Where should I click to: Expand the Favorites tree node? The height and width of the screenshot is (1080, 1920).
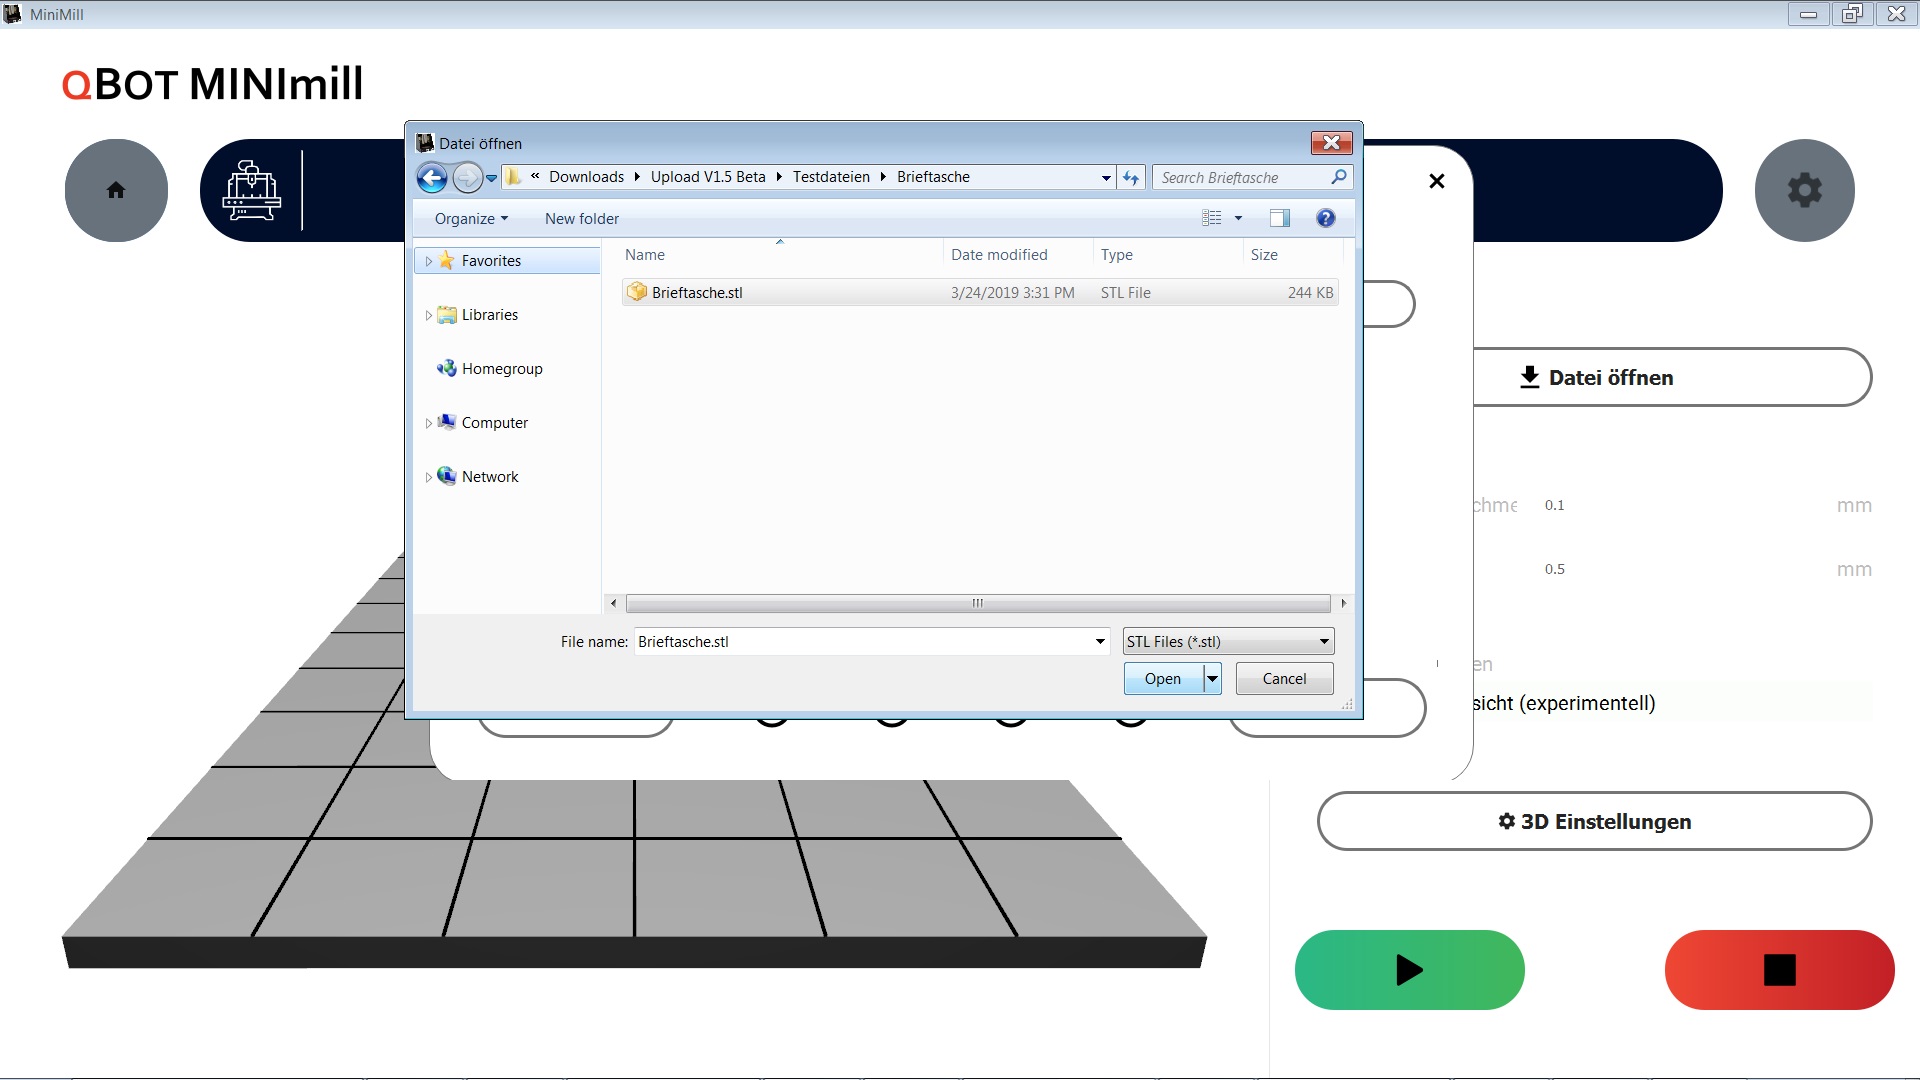click(428, 261)
